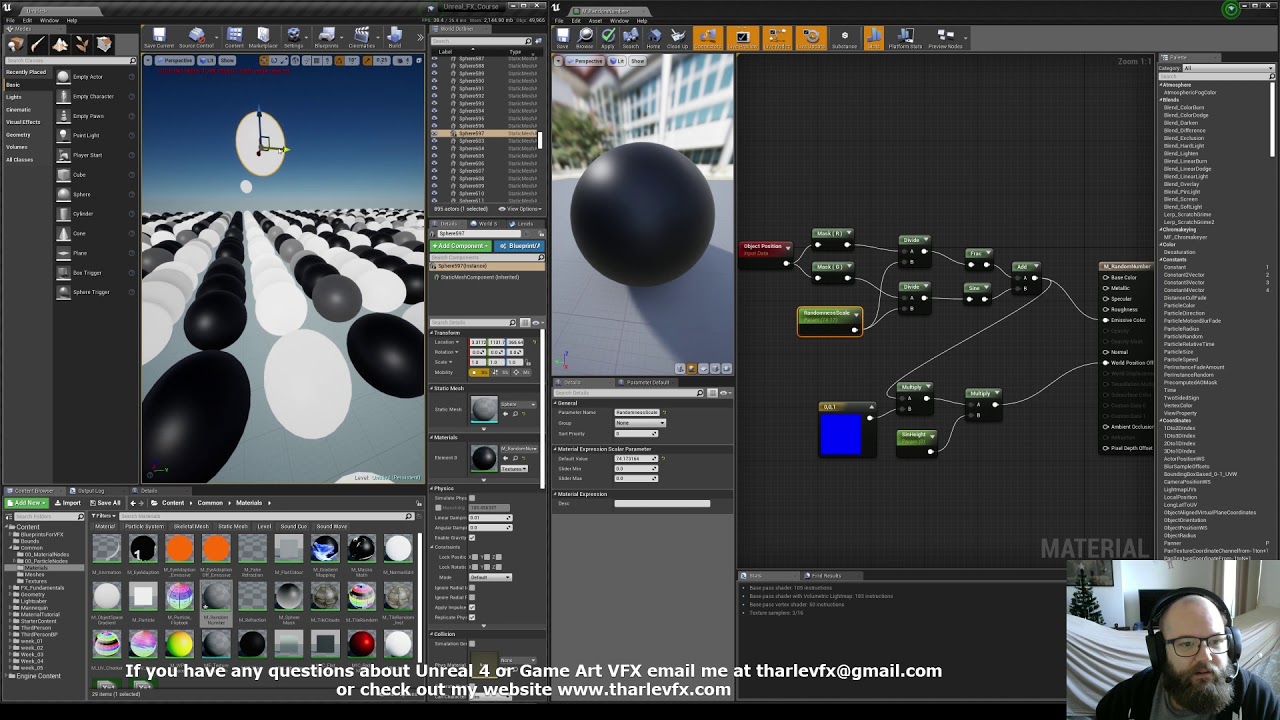This screenshot has height=720, width=1280.
Task: Click the Clean Up icon in material toolbar
Action: pyautogui.click(x=677, y=38)
